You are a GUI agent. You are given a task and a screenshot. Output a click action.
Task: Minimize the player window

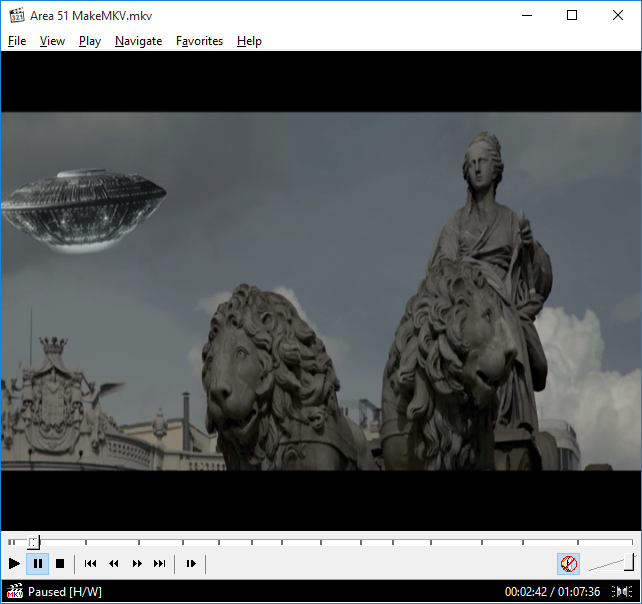[527, 16]
